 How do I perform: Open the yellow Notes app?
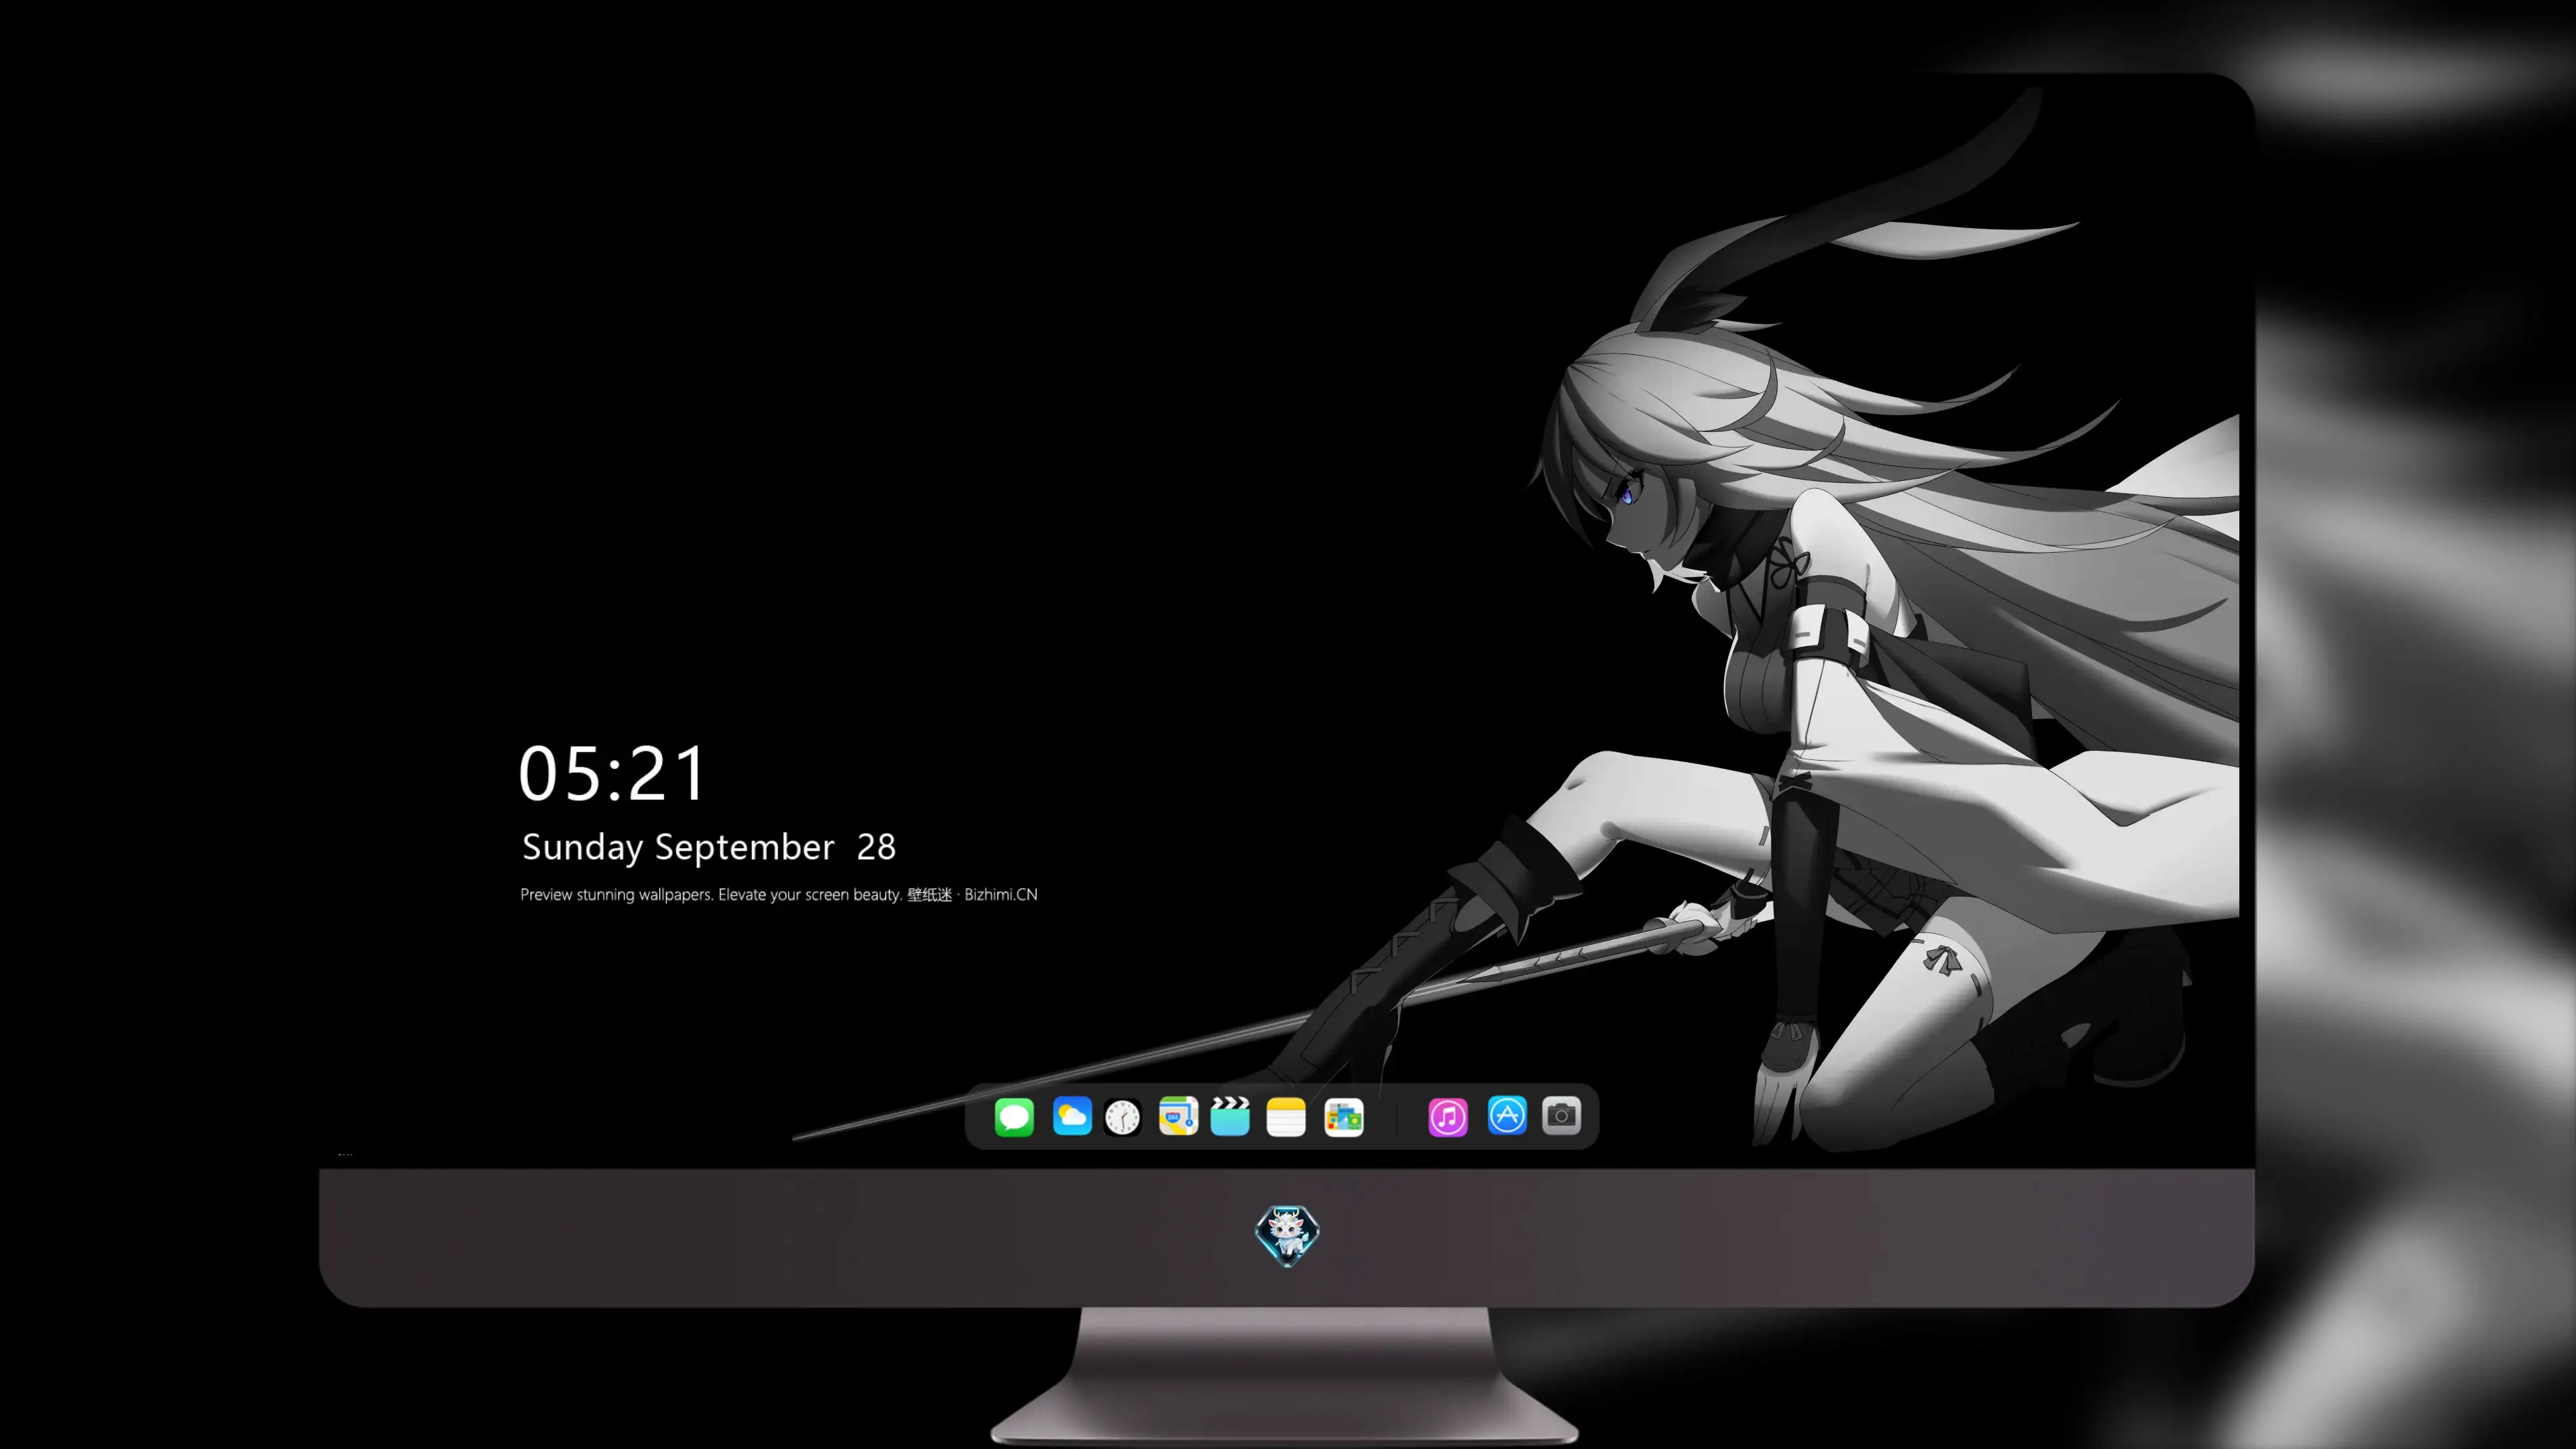tap(1286, 1117)
